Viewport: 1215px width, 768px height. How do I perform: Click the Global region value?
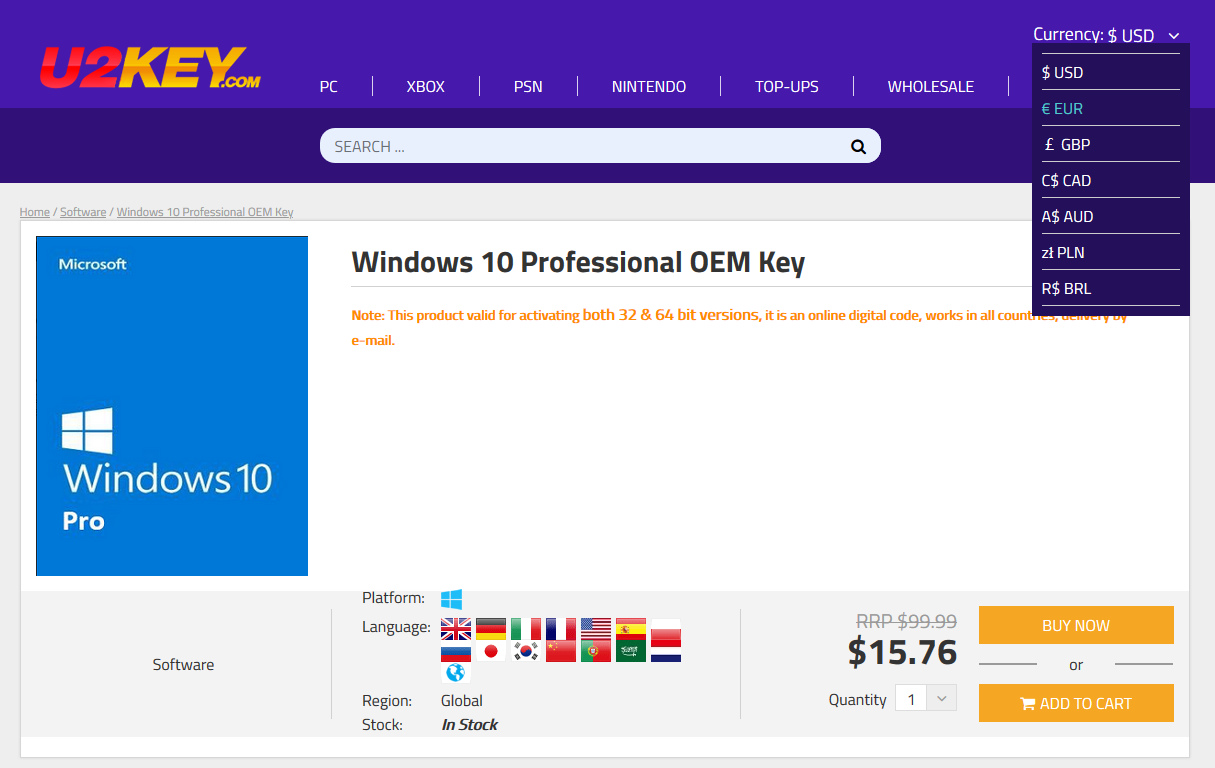pyautogui.click(x=462, y=701)
